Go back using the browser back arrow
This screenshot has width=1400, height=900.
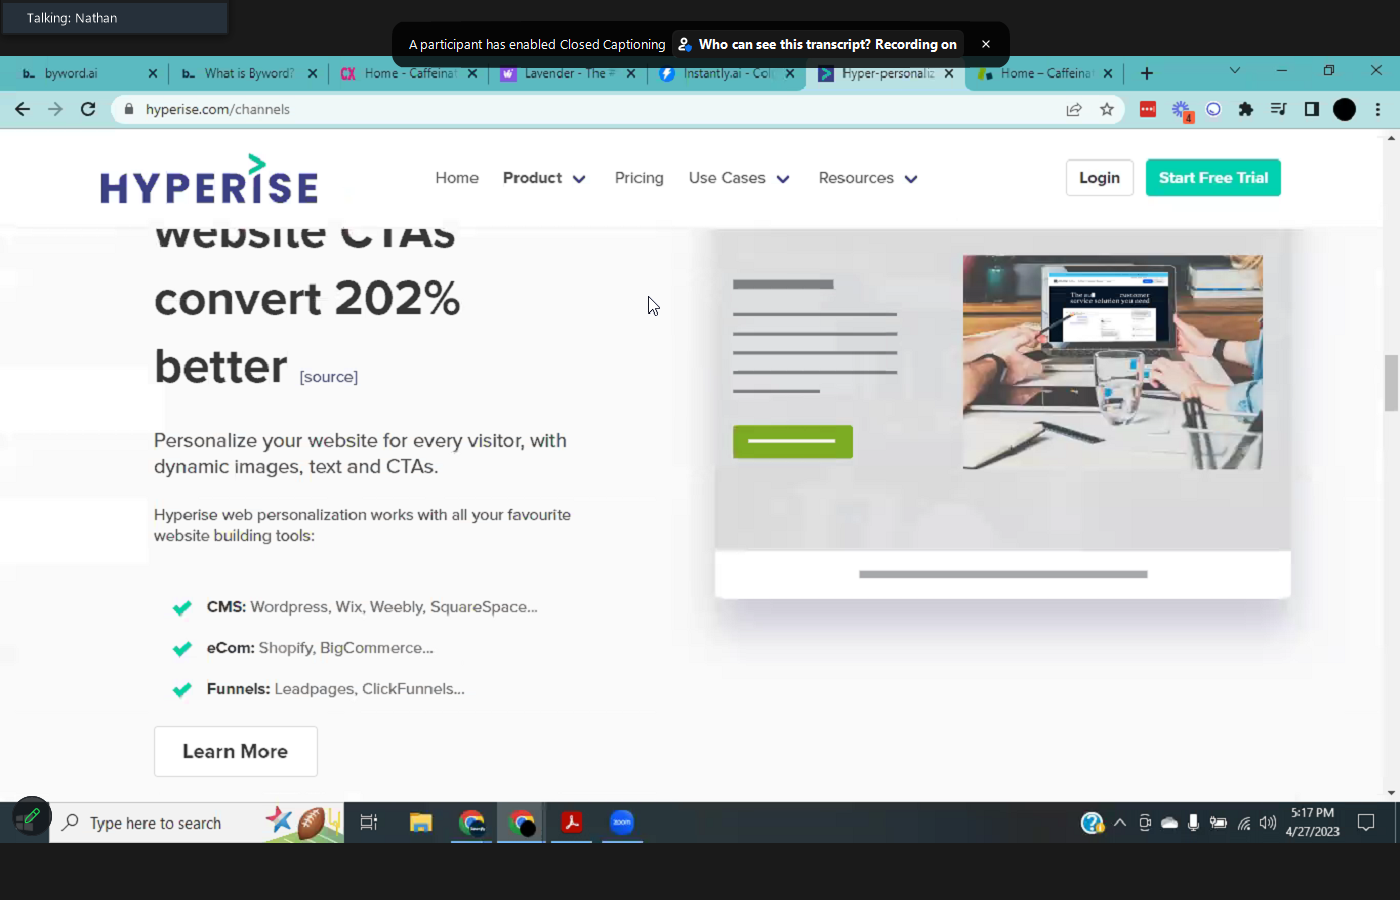(22, 109)
